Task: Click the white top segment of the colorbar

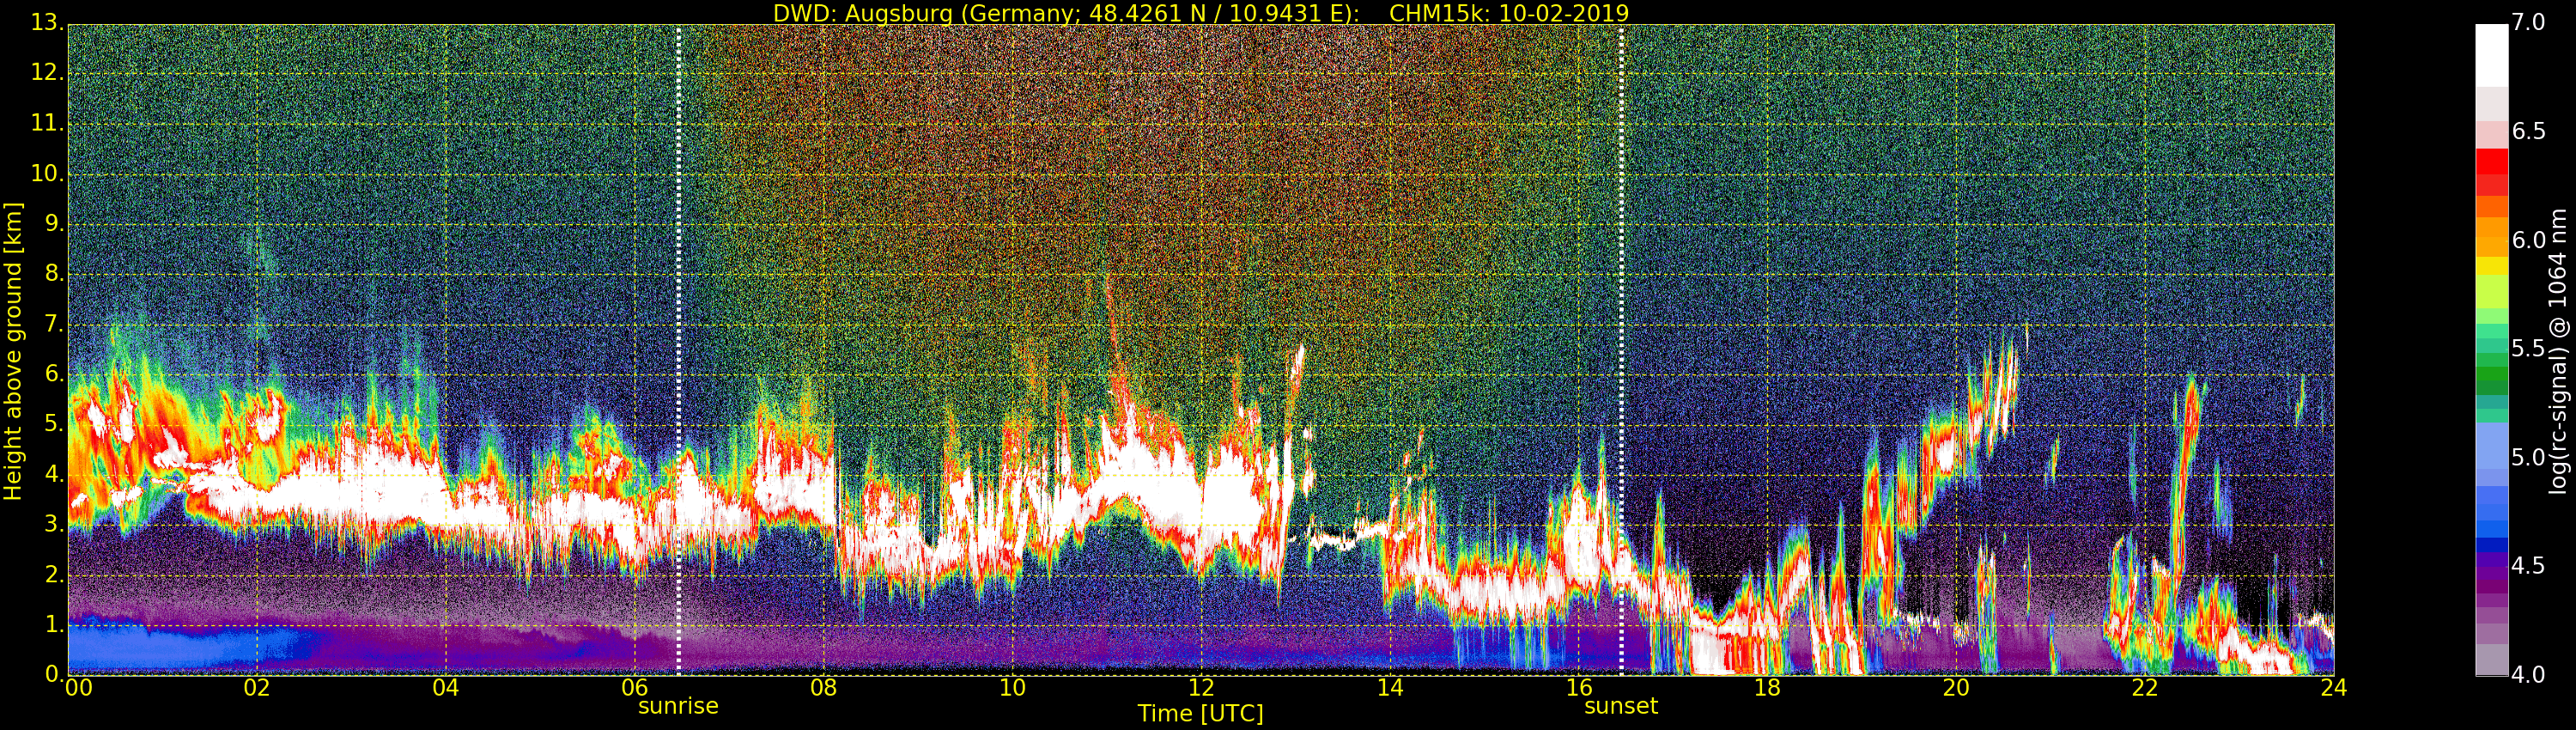Action: point(2491,55)
